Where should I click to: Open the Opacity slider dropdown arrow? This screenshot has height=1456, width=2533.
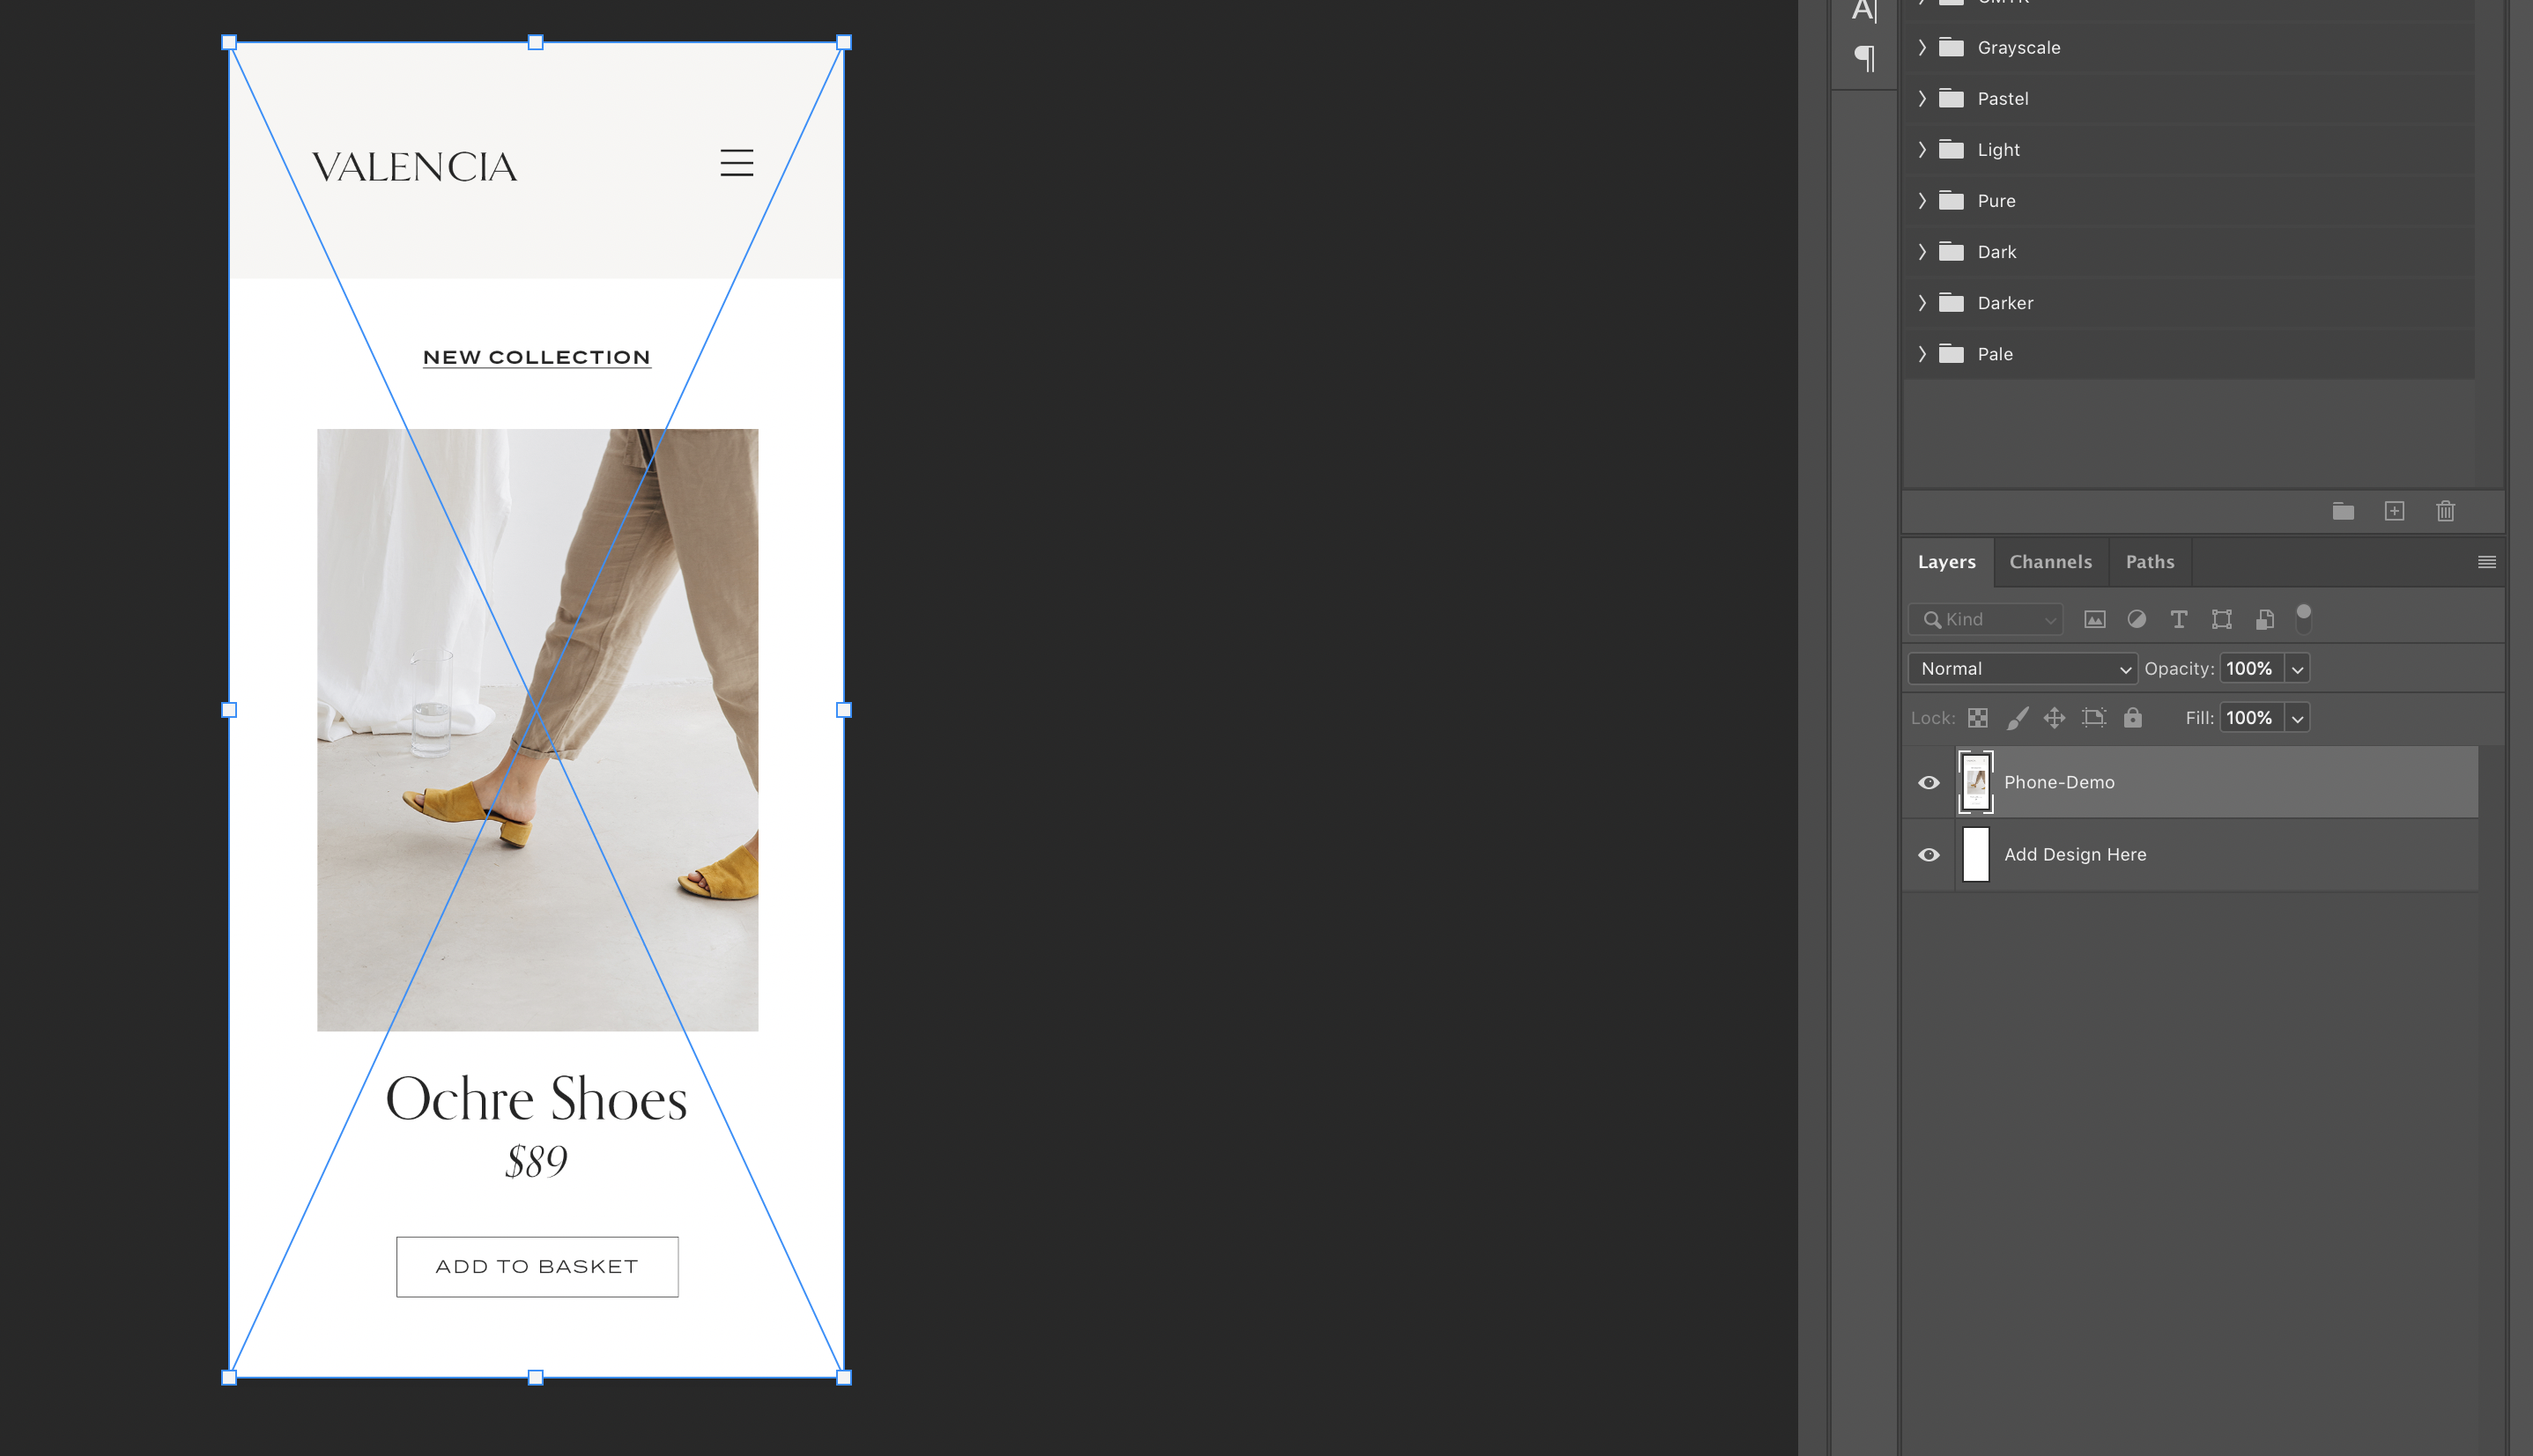coord(2297,669)
